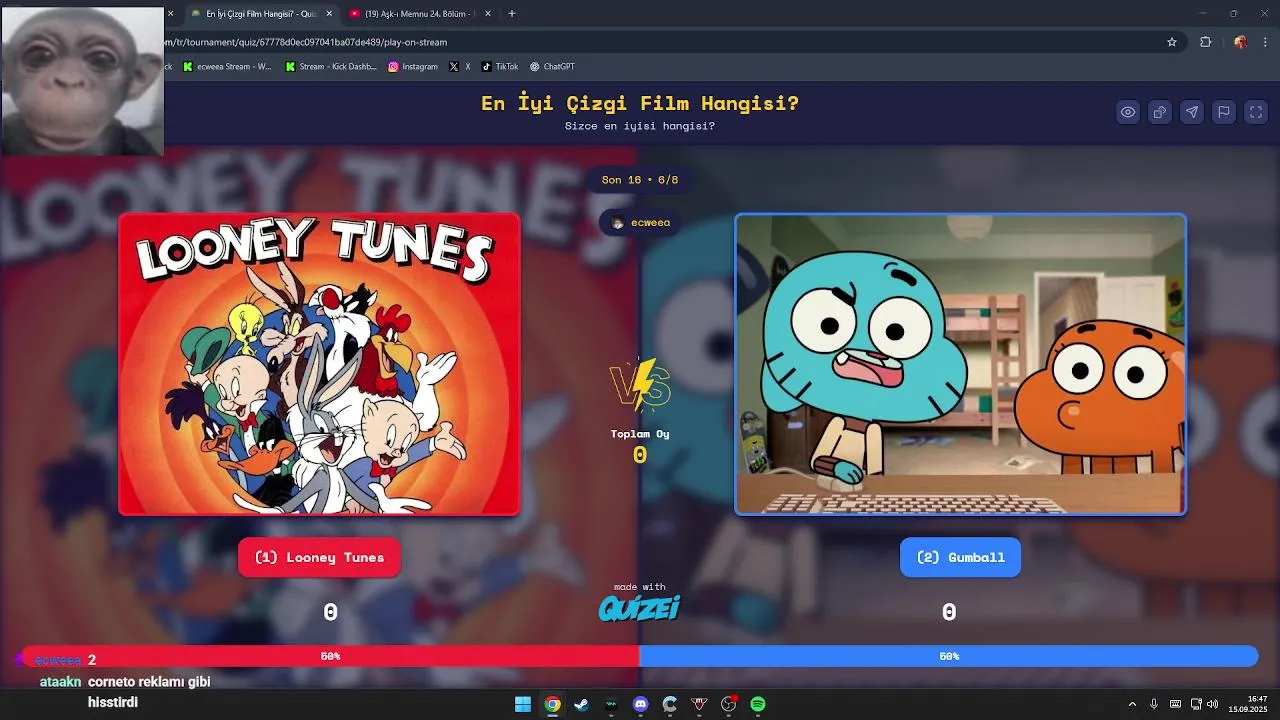Click the crescent C app taskbar icon
1280x720 pixels.
click(670, 704)
